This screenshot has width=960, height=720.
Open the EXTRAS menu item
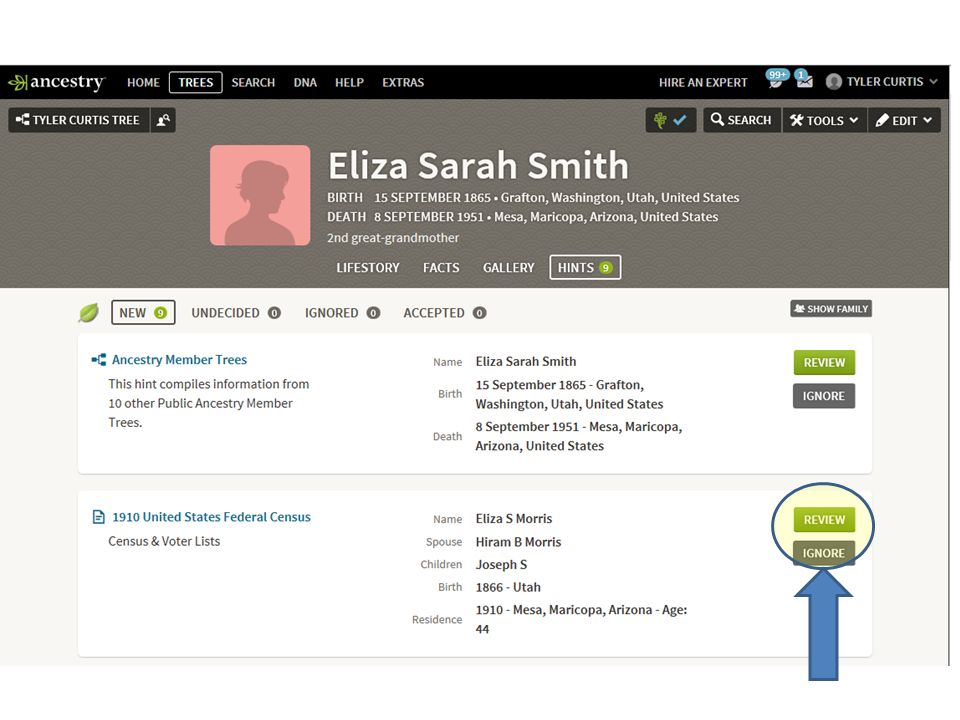403,83
